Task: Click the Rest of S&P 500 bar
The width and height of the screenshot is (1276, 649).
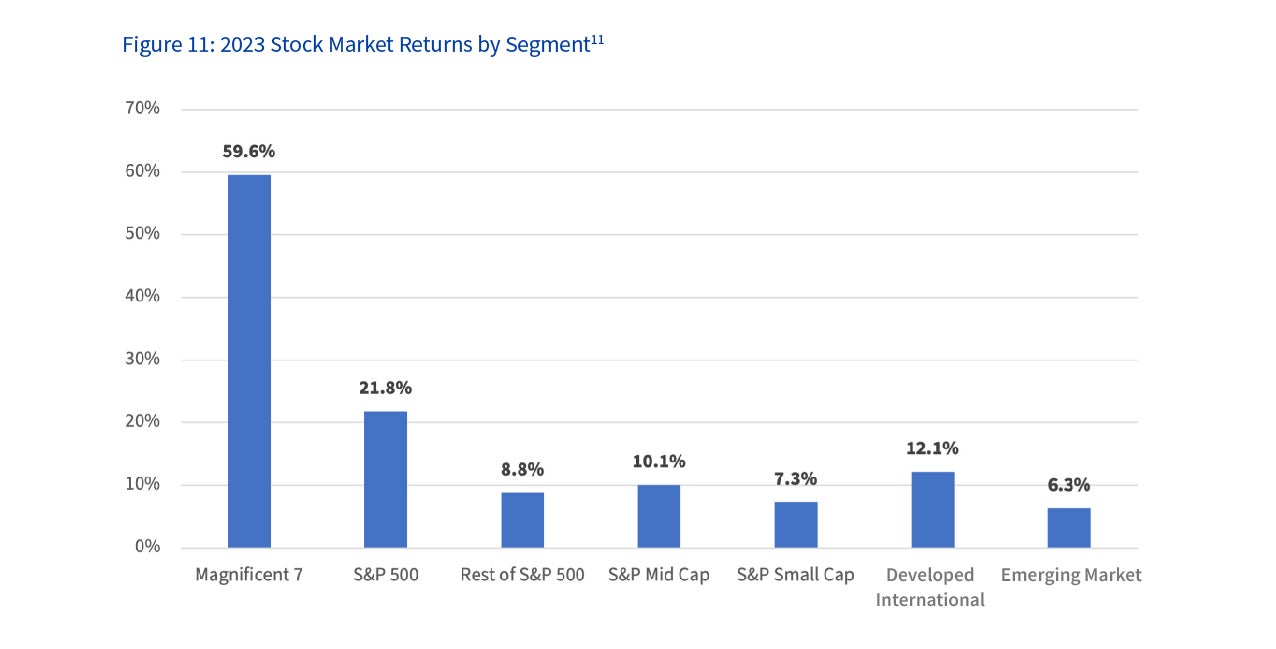Action: point(522,520)
